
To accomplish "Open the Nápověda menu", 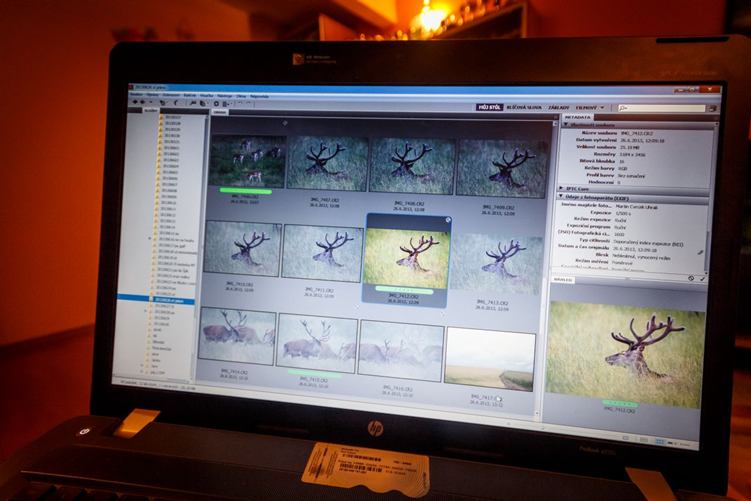I will [x=259, y=96].
